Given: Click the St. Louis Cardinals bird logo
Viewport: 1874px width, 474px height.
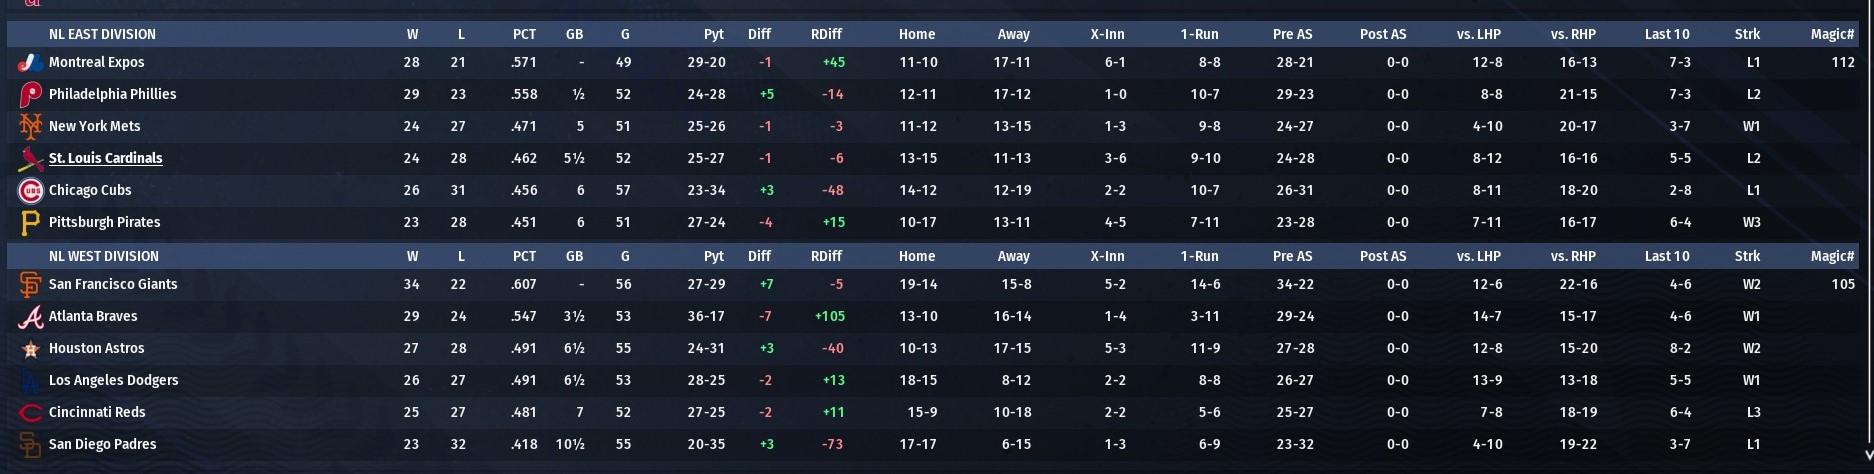Looking at the screenshot, I should 31,158.
